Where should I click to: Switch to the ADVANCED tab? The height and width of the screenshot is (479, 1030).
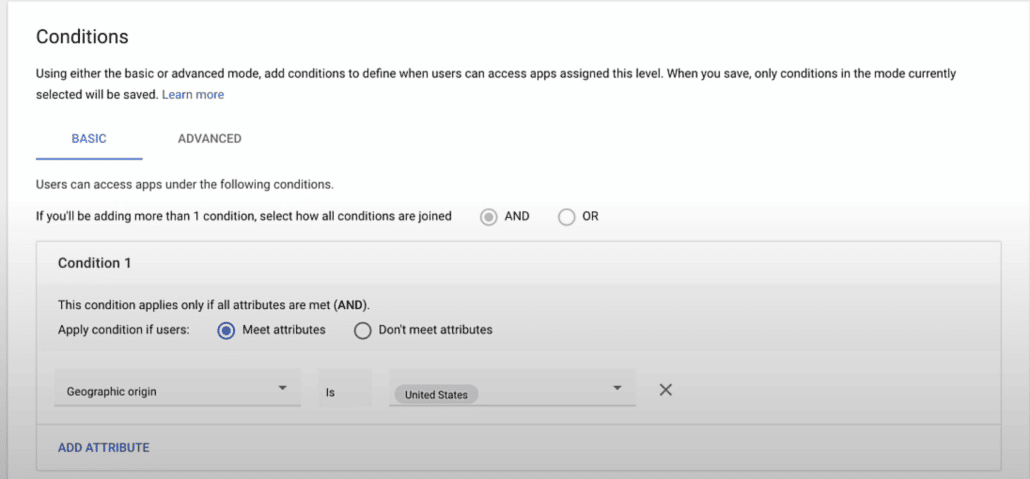210,139
